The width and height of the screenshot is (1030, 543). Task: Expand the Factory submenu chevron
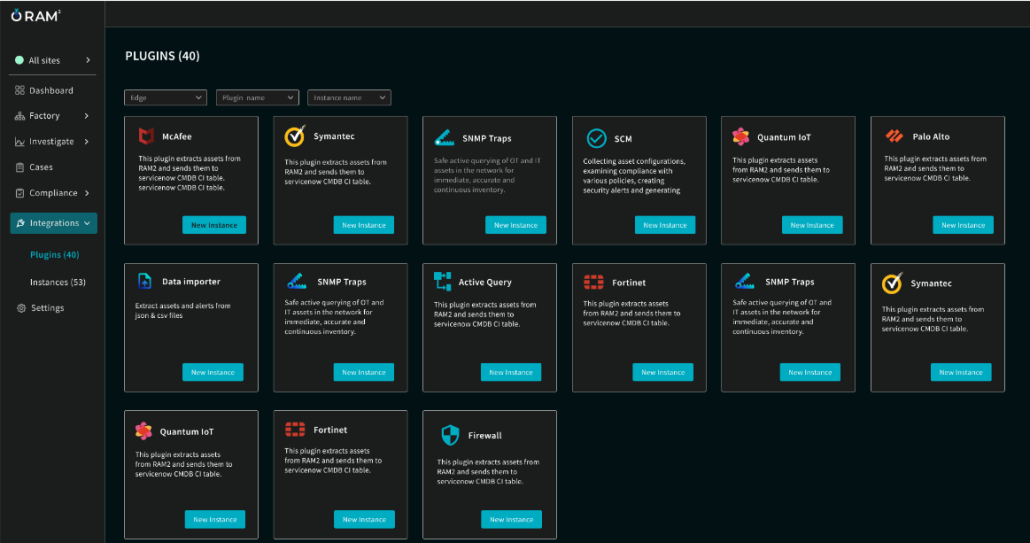click(x=87, y=116)
